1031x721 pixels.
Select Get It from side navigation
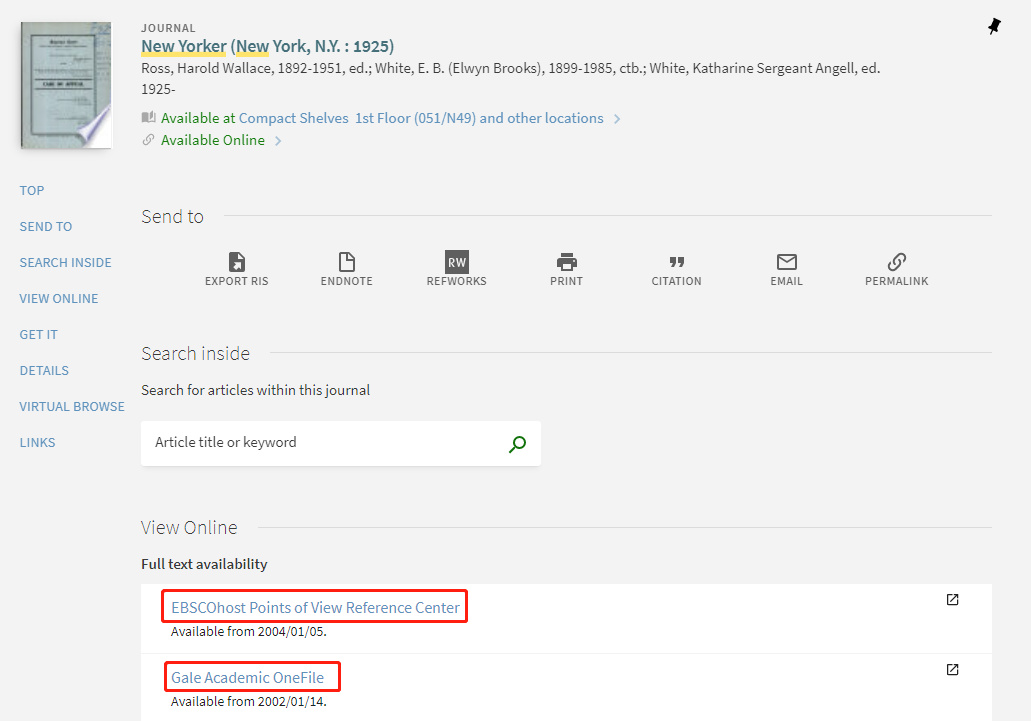pyautogui.click(x=39, y=335)
